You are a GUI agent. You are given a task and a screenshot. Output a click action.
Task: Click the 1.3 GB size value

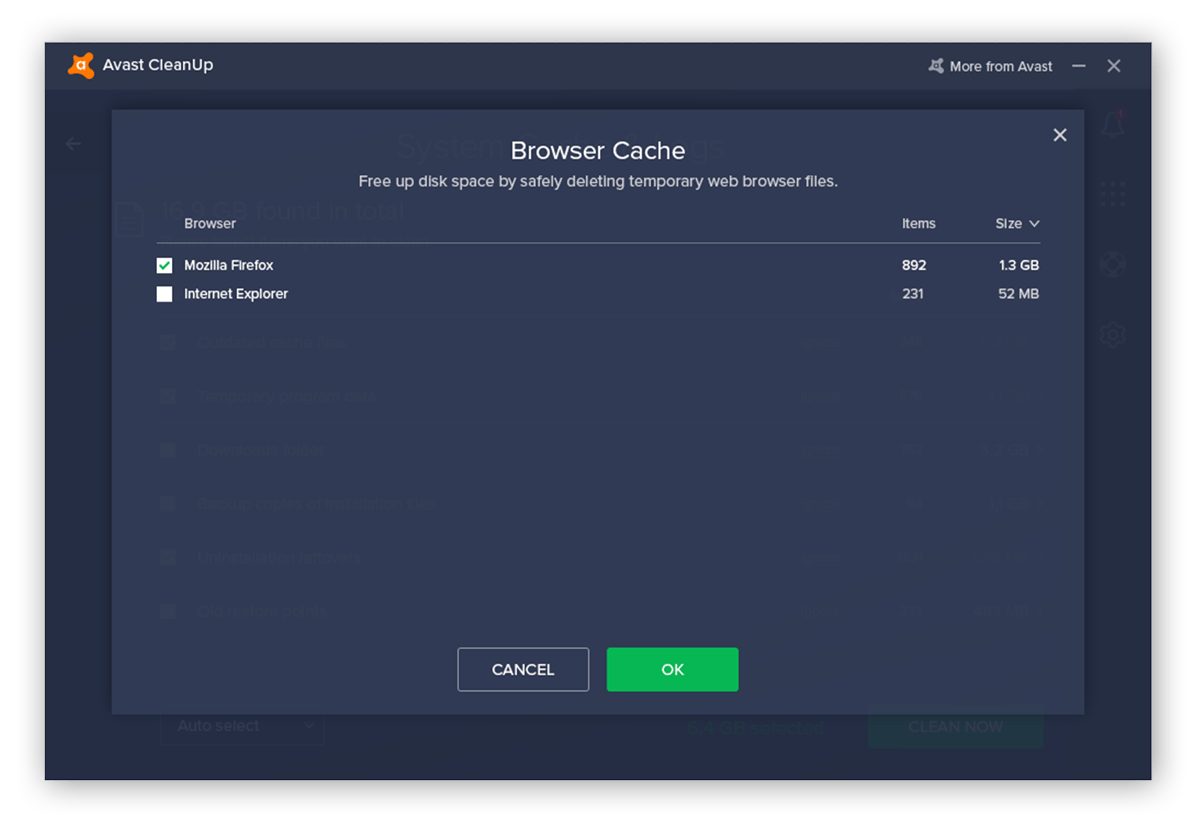tap(1019, 266)
